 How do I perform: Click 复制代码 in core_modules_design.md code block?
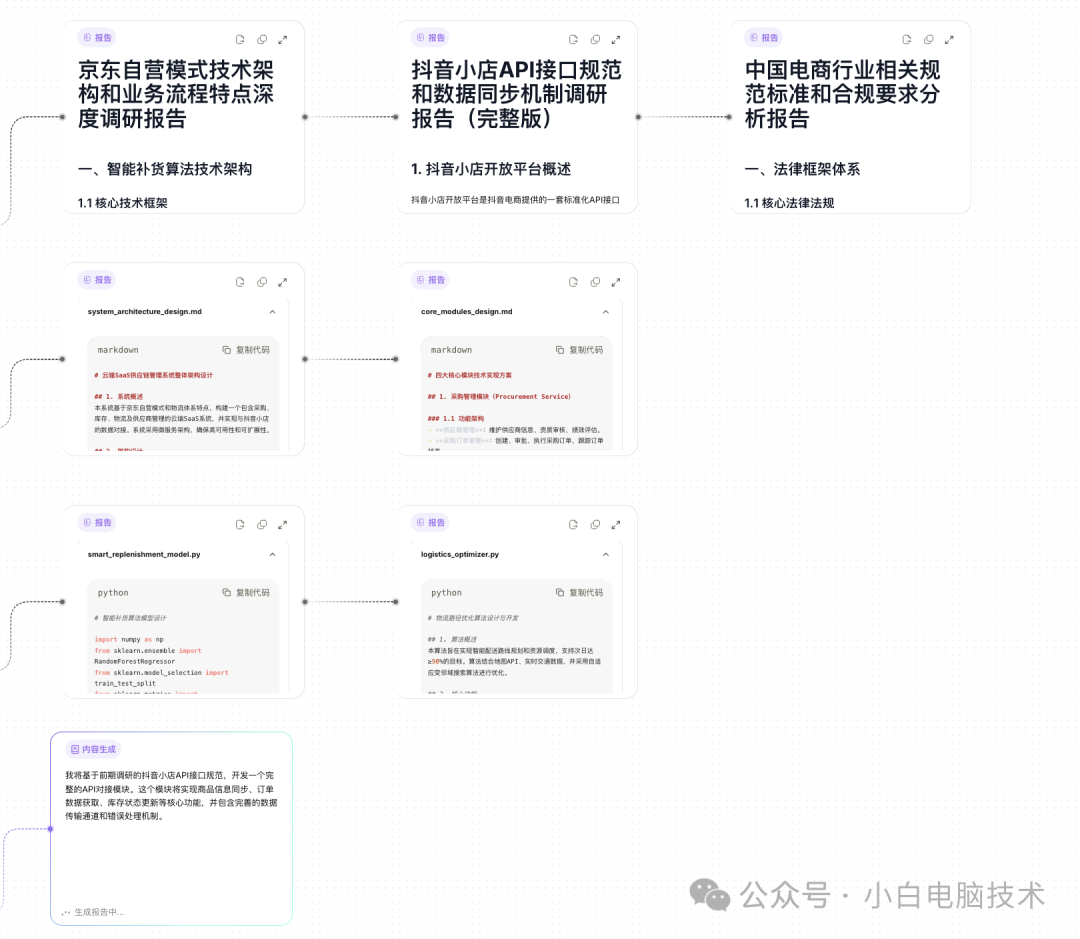point(579,350)
